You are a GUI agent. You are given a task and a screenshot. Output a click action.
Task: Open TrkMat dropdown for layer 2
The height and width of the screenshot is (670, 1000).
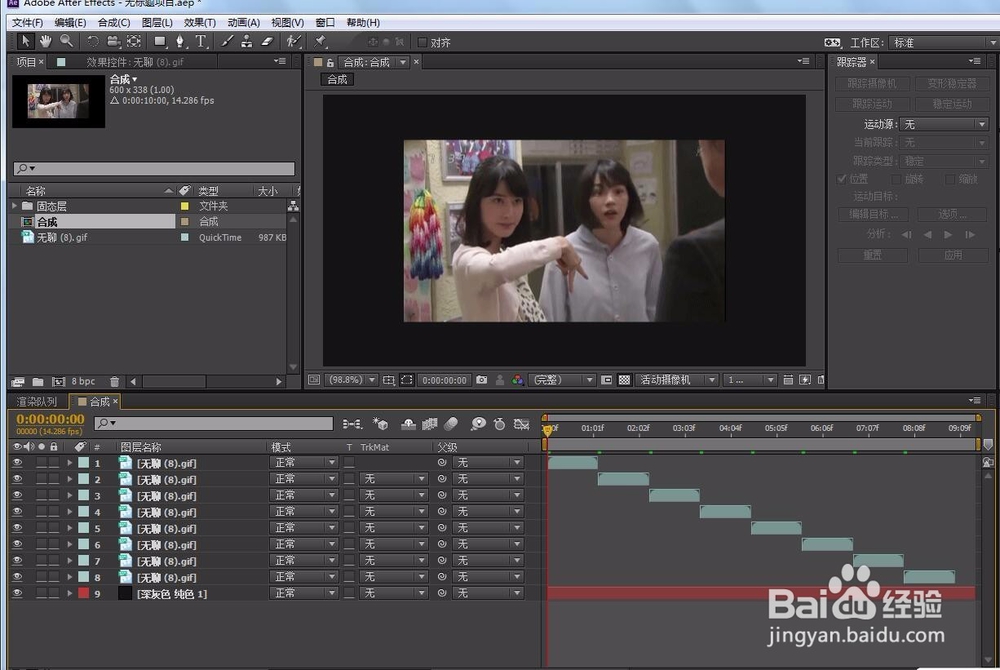pyautogui.click(x=393, y=479)
